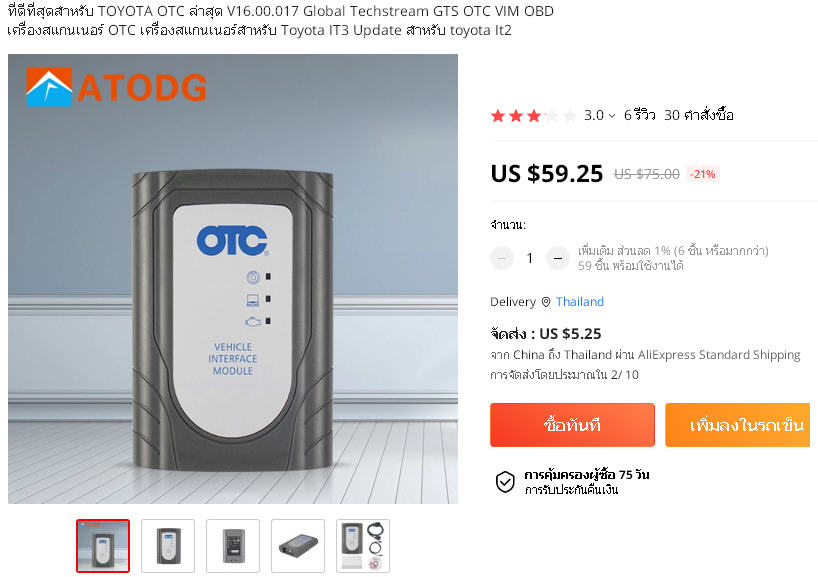Viewport: 818px width, 577px height.
Task: Expand the 3.0 rating dropdown chevron
Action: (x=612, y=116)
